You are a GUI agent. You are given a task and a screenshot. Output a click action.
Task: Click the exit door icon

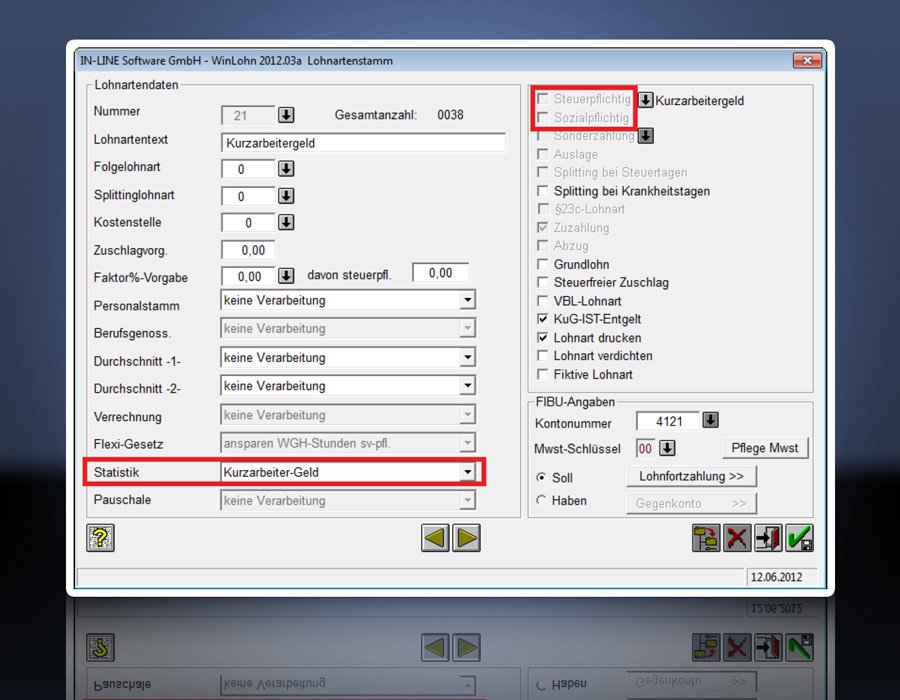point(768,538)
